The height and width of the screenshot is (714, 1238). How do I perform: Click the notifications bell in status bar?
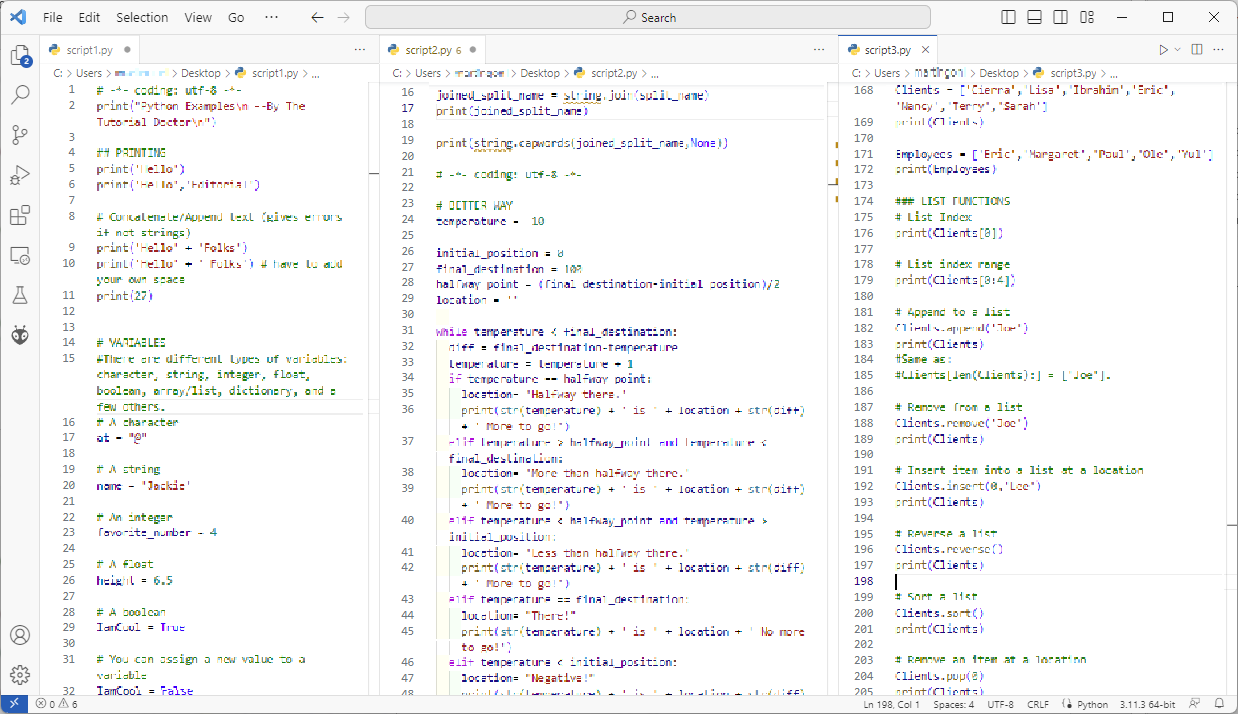pos(1219,704)
